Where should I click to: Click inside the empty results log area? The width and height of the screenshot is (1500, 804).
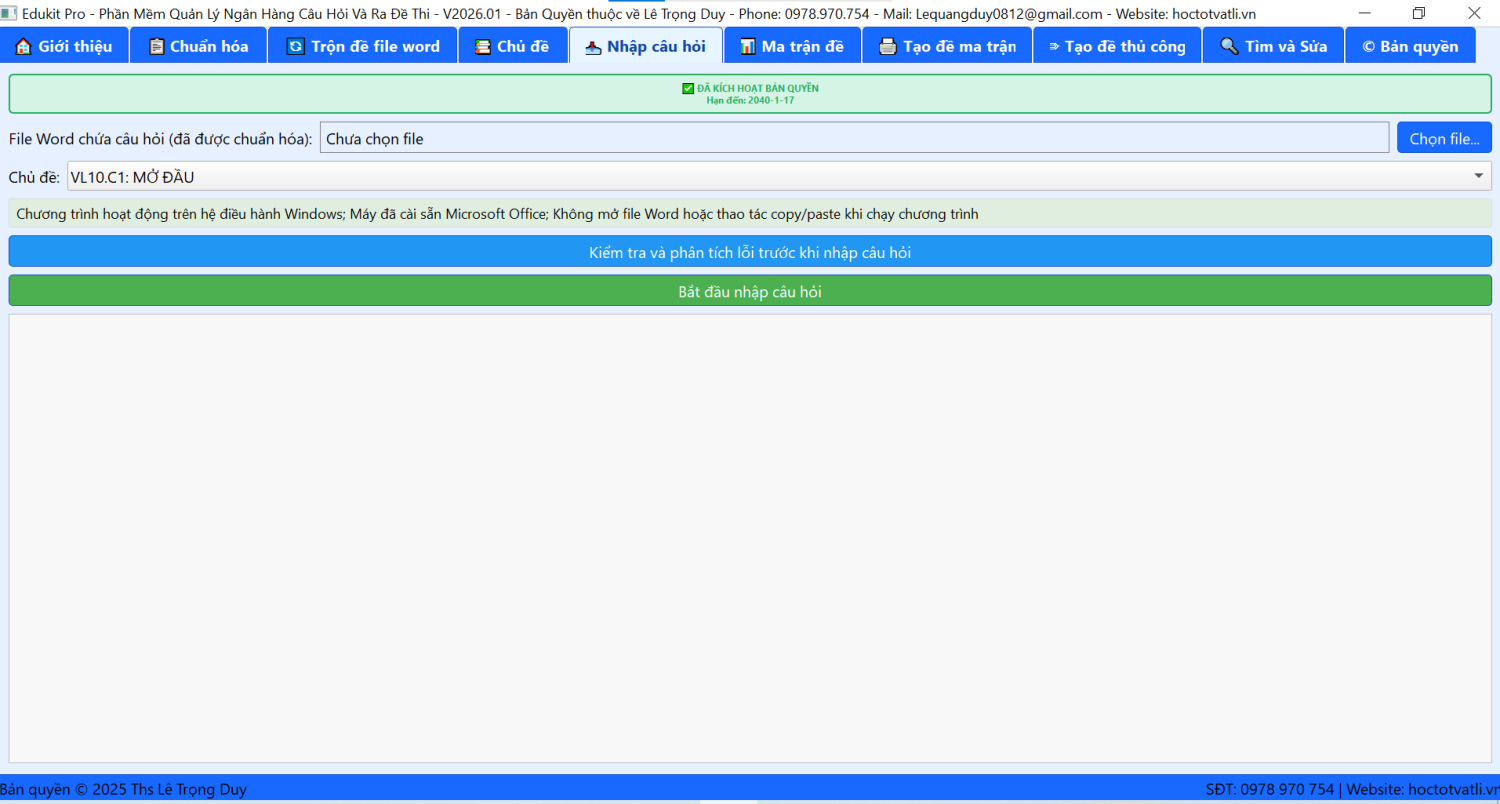750,538
